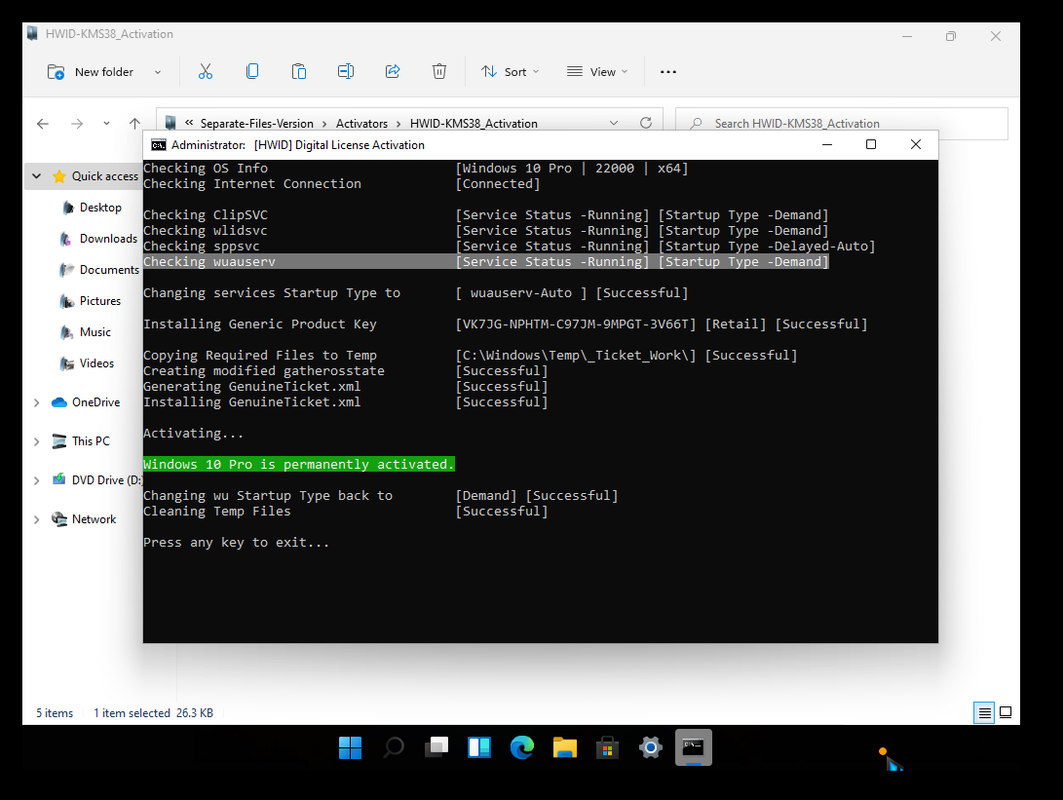The width and height of the screenshot is (1063, 800).
Task: Go back with the left arrow
Action: click(43, 123)
